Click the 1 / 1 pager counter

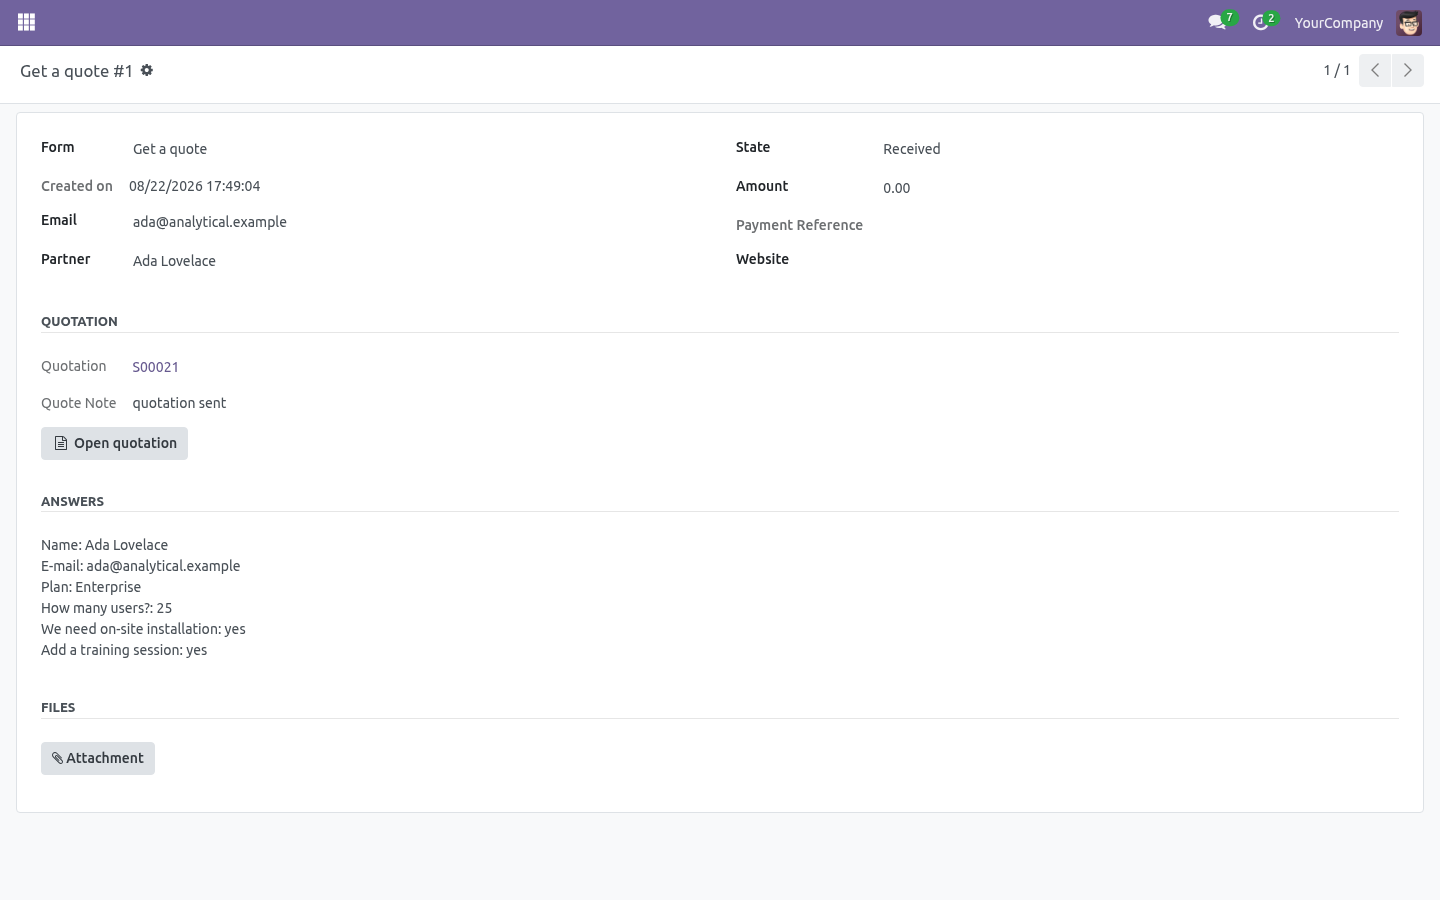pyautogui.click(x=1337, y=70)
